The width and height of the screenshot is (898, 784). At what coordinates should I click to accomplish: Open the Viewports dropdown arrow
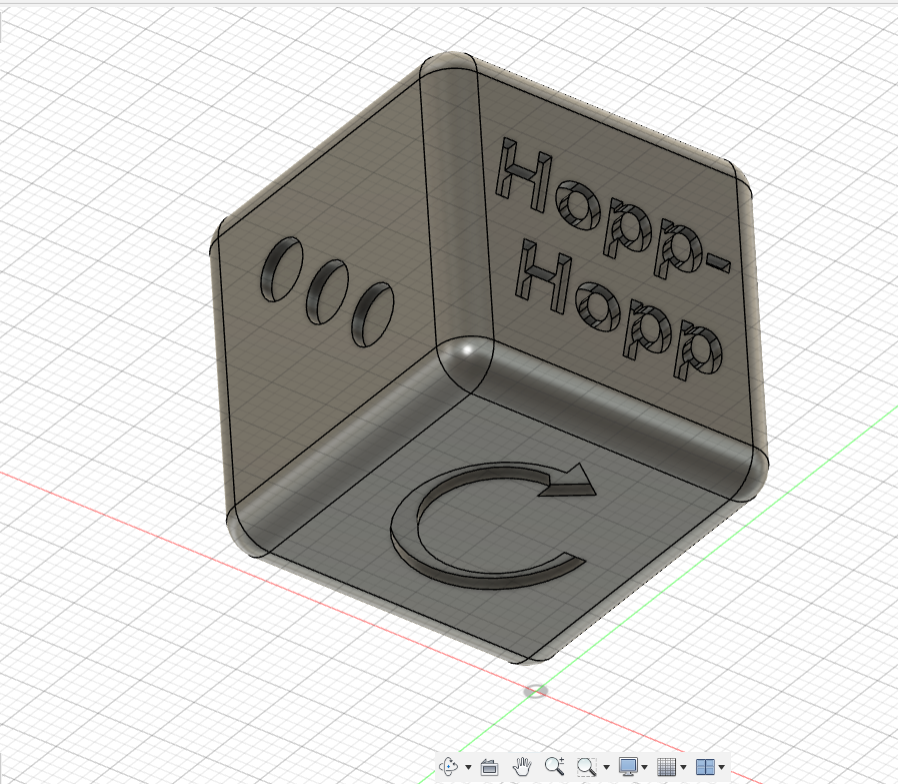click(x=722, y=767)
